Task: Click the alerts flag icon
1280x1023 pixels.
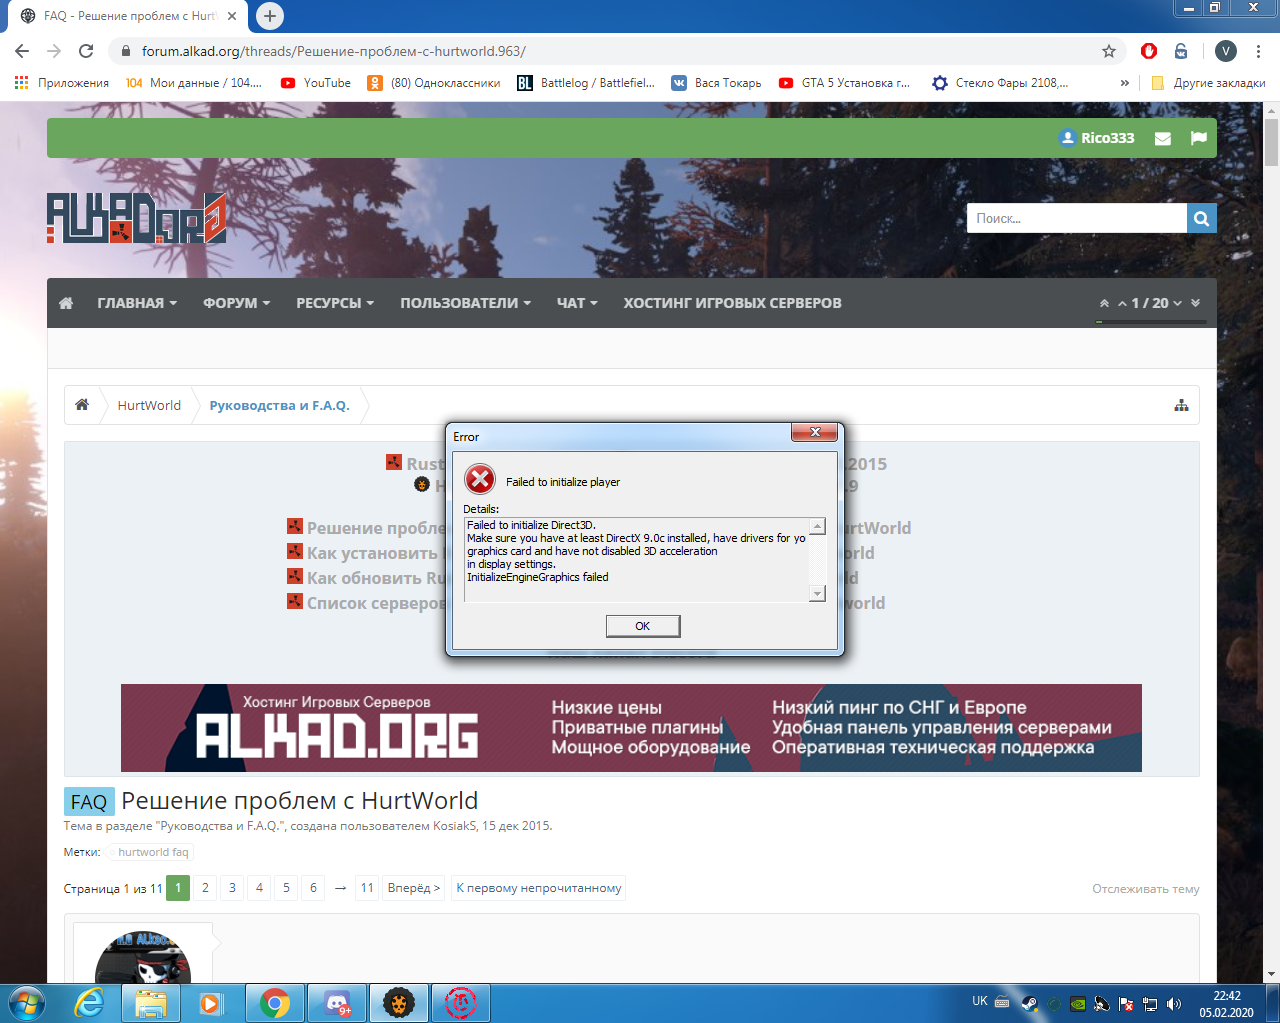Action: point(1198,138)
